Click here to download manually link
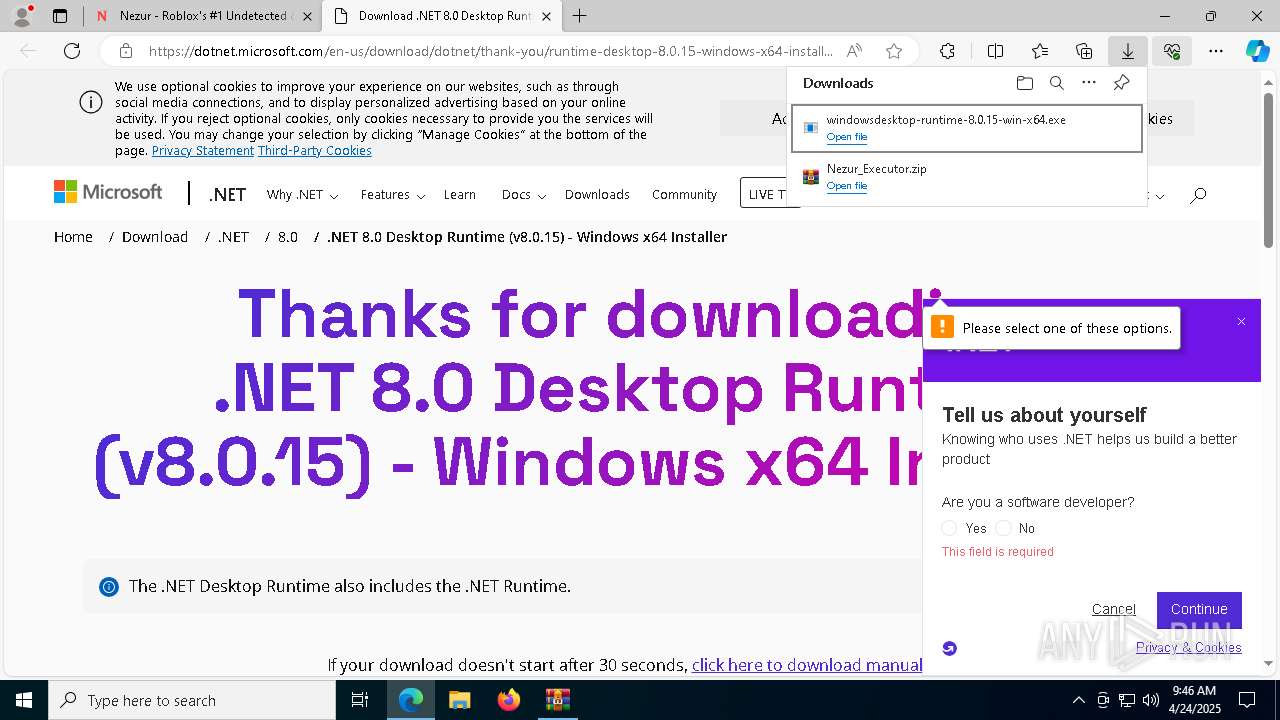The width and height of the screenshot is (1280, 720). click(x=806, y=665)
